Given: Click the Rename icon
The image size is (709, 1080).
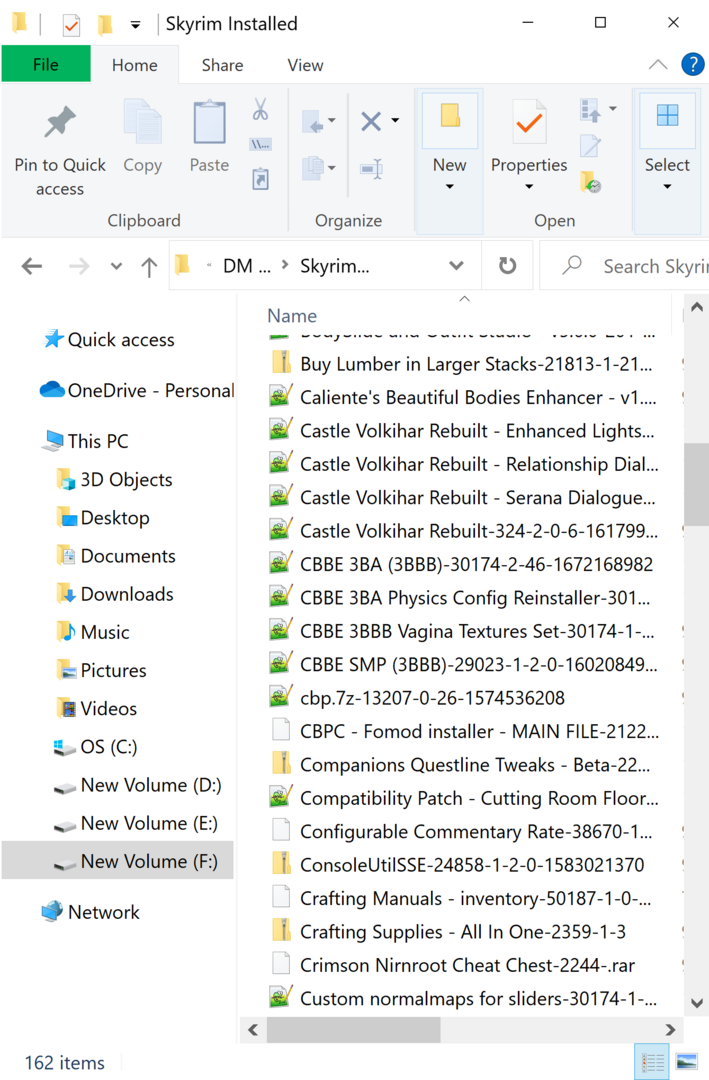Looking at the screenshot, I should (x=371, y=168).
